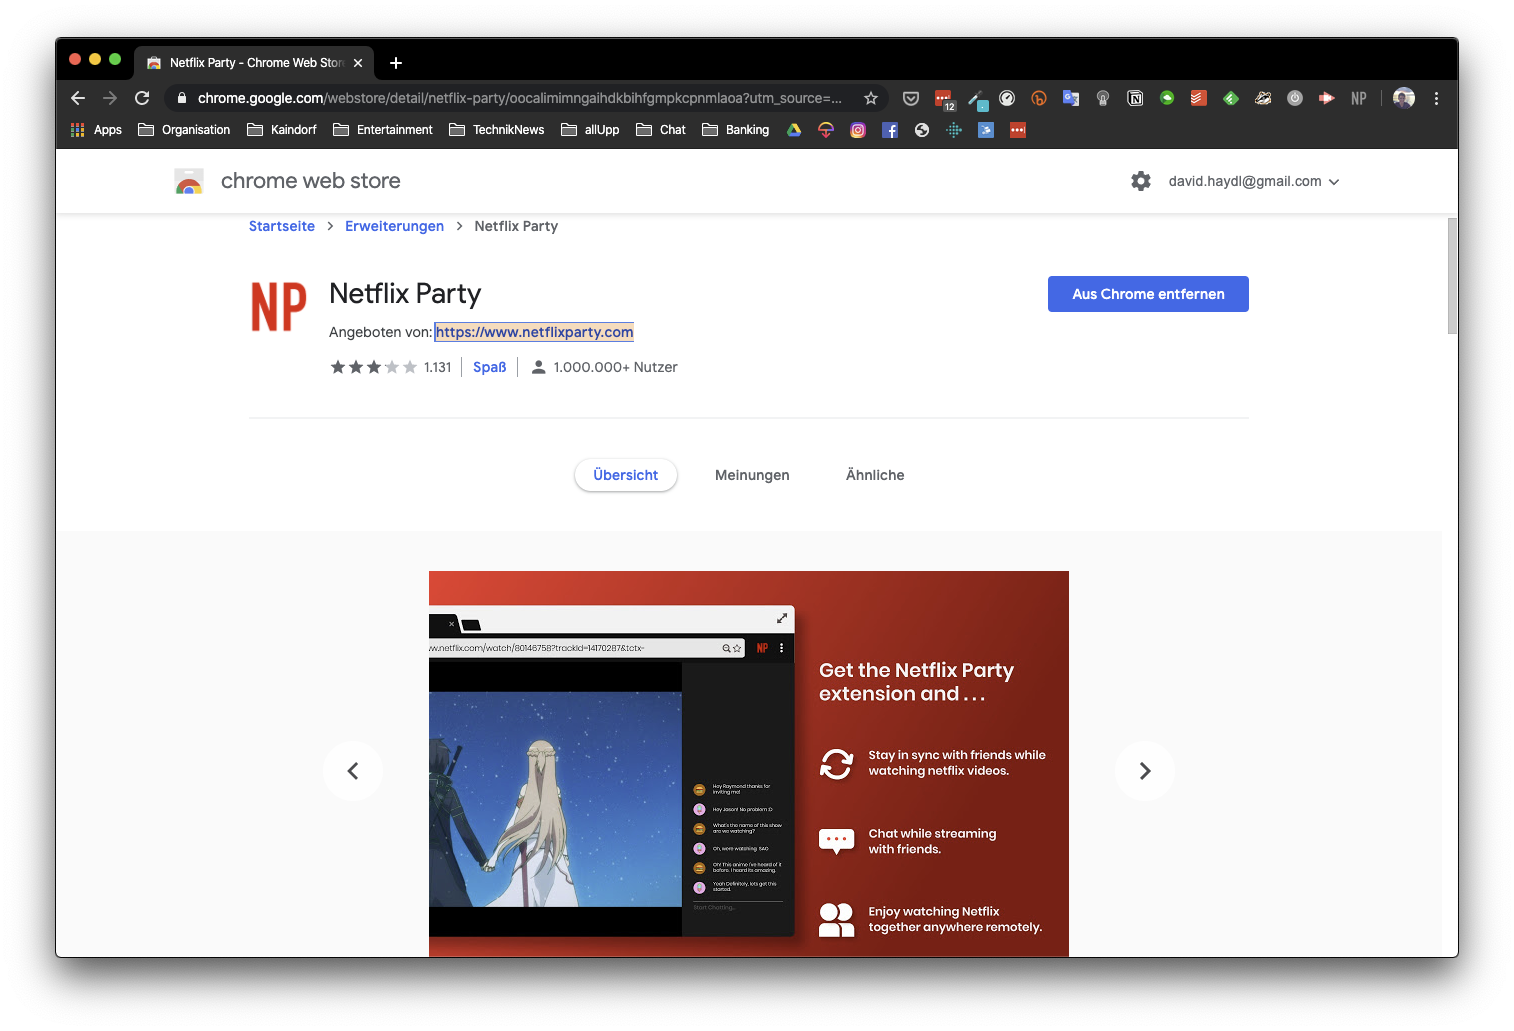Open the Todoist extension
1514x1031 pixels.
pos(1199,98)
